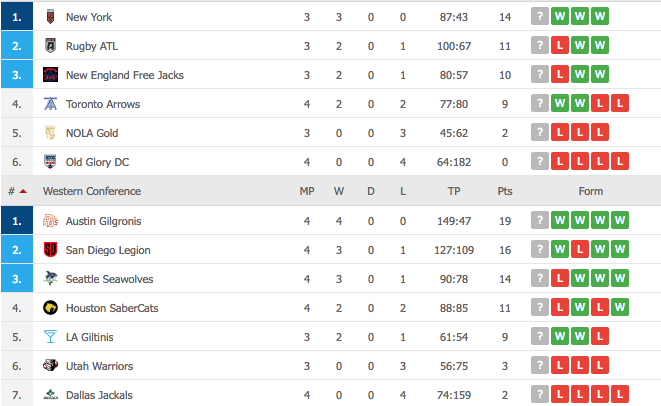This screenshot has height=406, width=661.
Task: Click the New York team logo
Action: click(x=50, y=17)
